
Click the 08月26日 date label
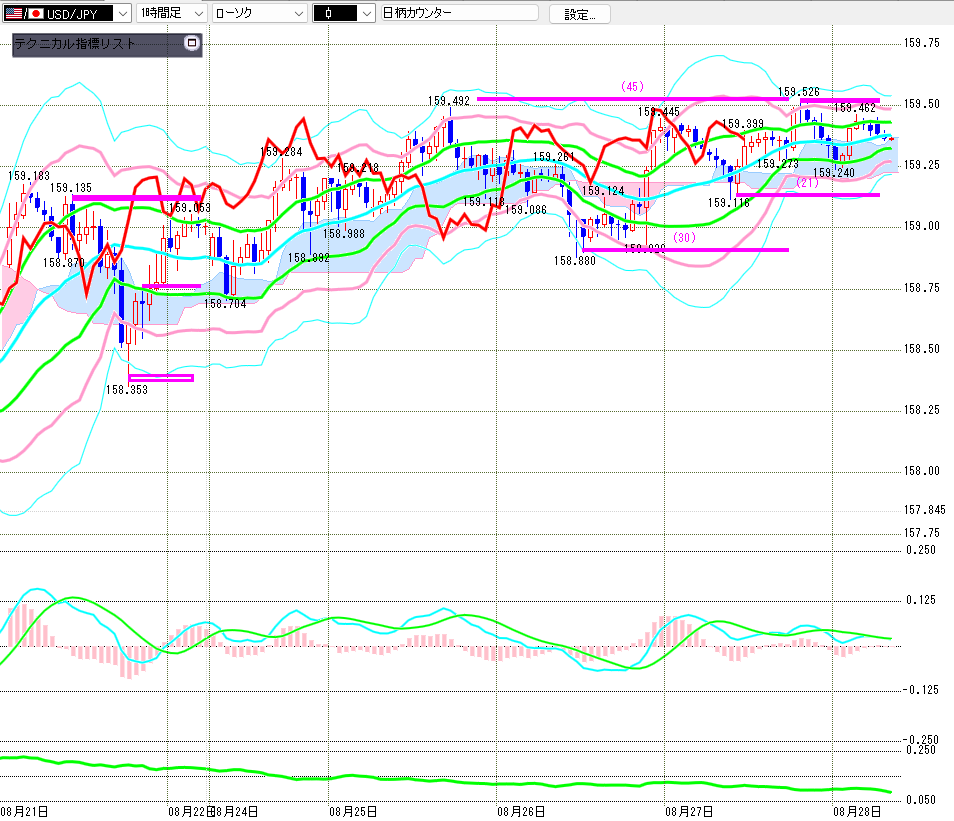coord(521,812)
